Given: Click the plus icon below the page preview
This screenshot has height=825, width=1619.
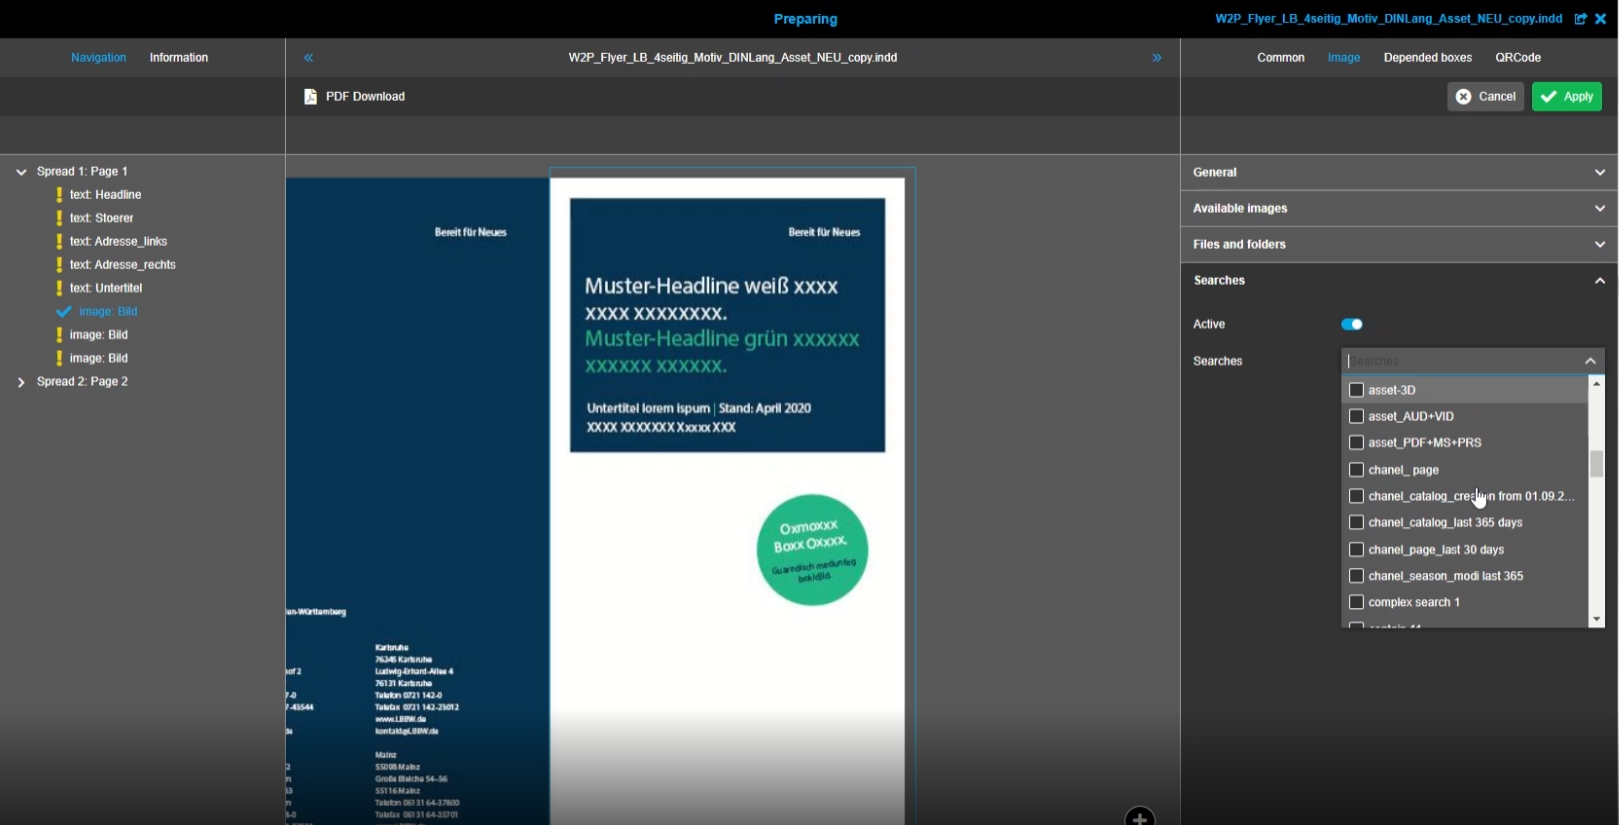Looking at the screenshot, I should click(1139, 817).
